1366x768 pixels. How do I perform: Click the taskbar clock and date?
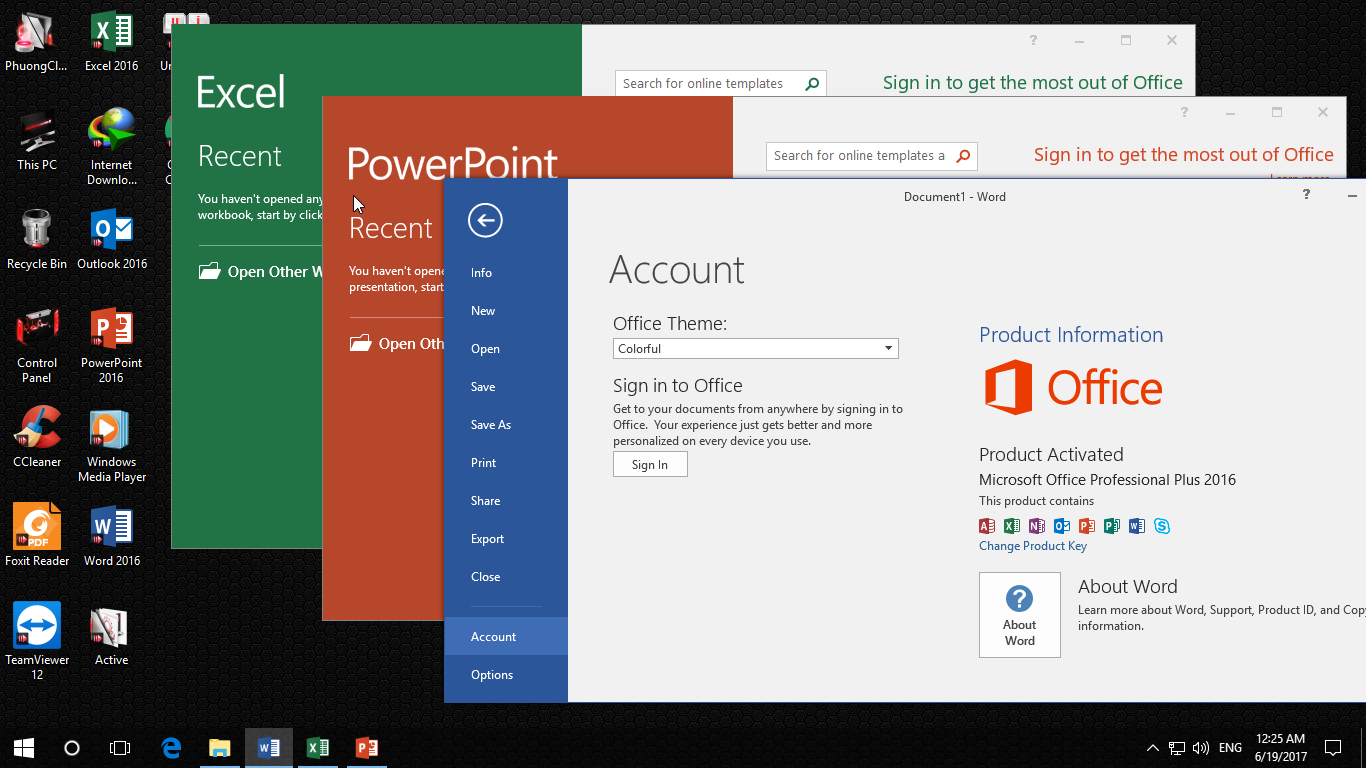[x=1280, y=747]
